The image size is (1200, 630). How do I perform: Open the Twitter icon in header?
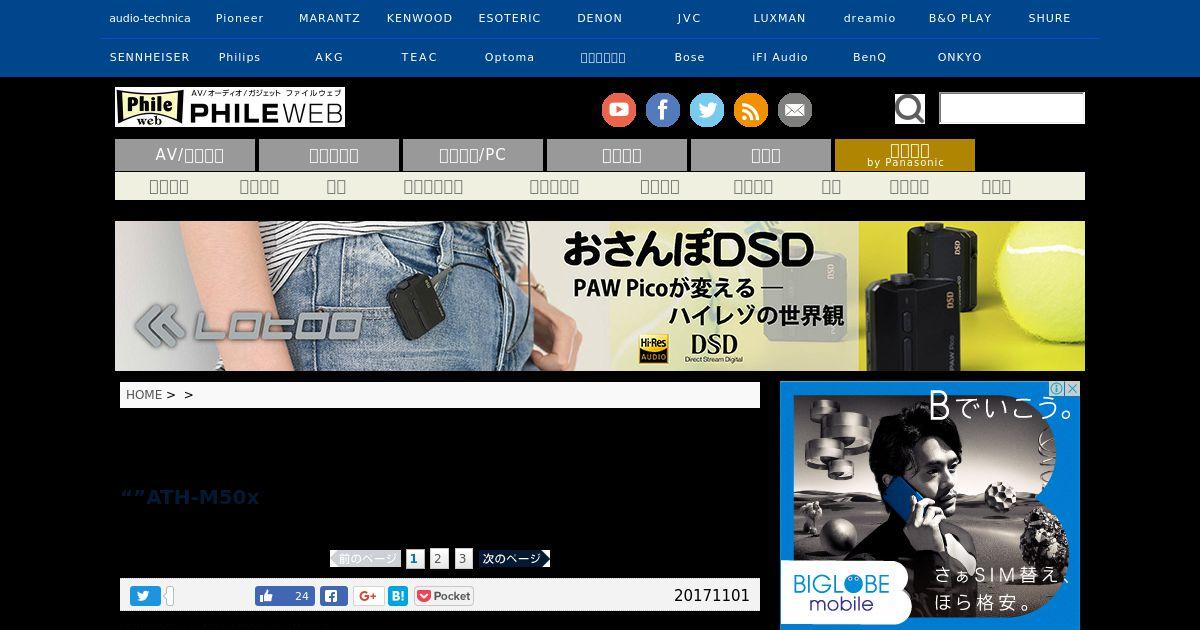[707, 110]
